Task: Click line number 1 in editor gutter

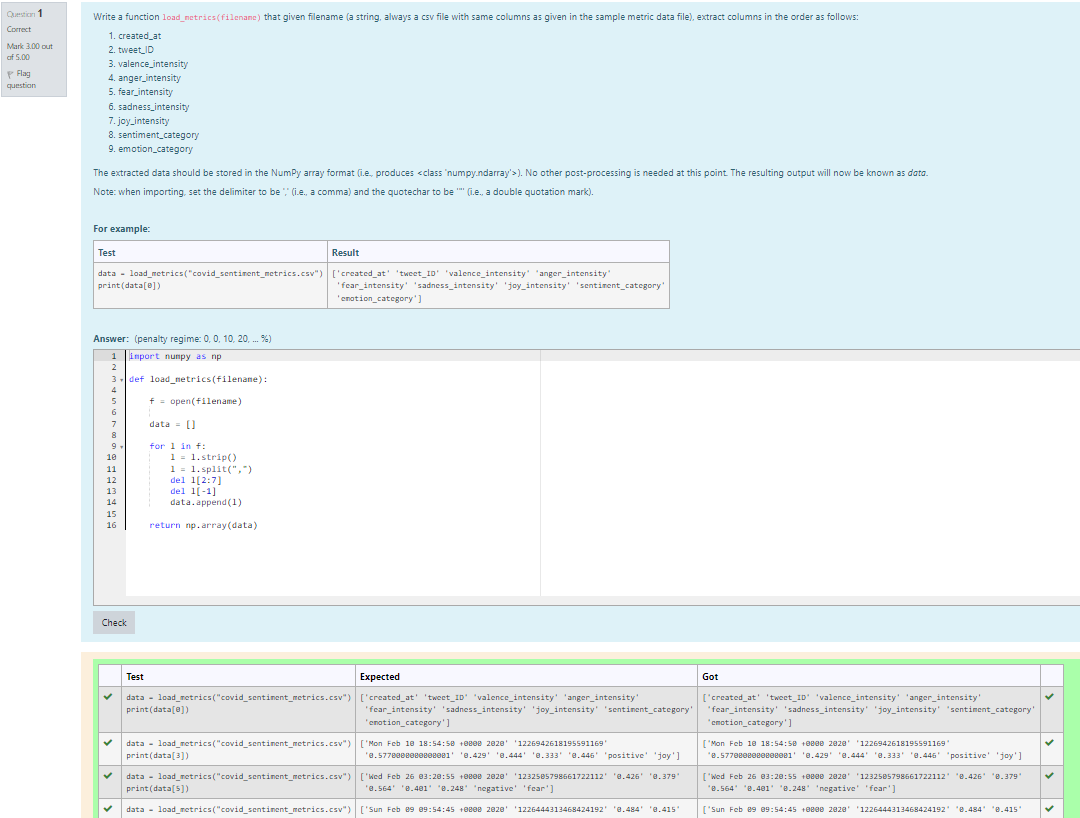Action: [x=114, y=356]
